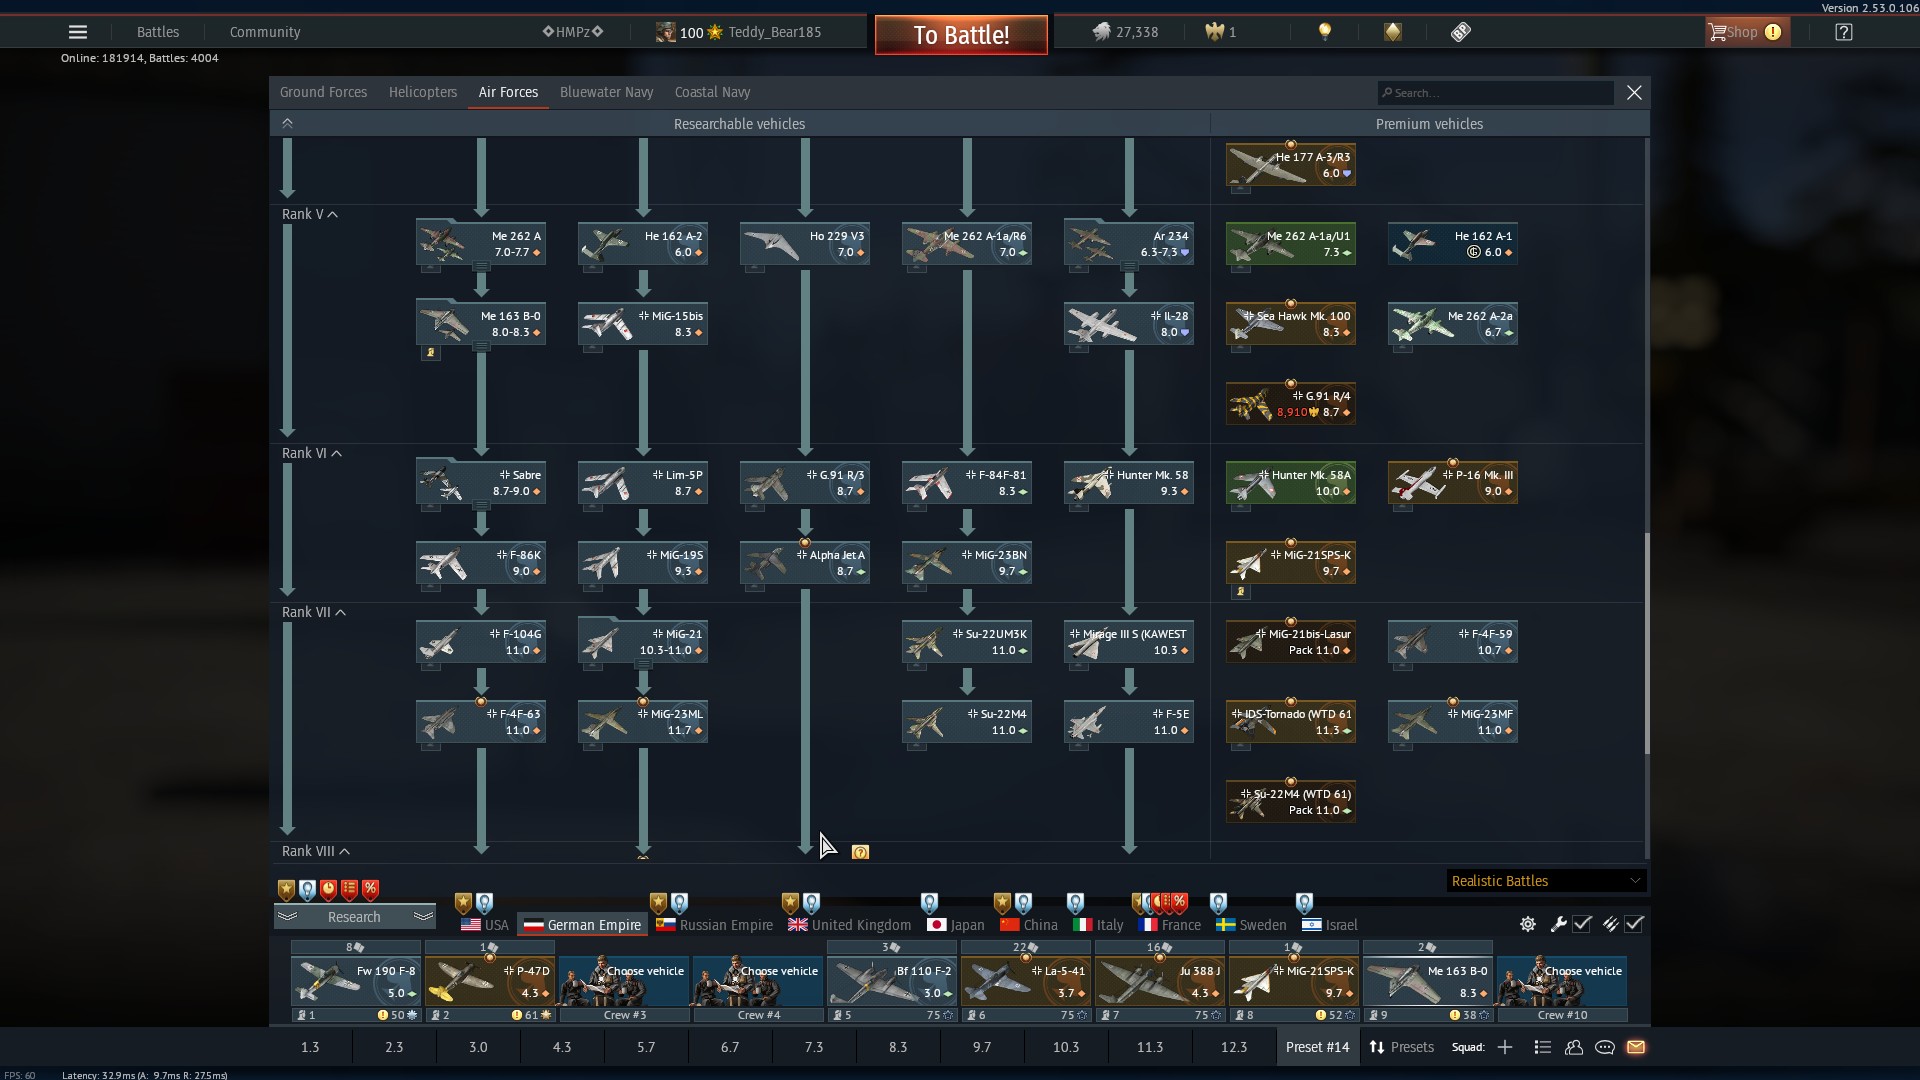Open the Shop link
This screenshot has height=1080, width=1920.
click(1742, 32)
